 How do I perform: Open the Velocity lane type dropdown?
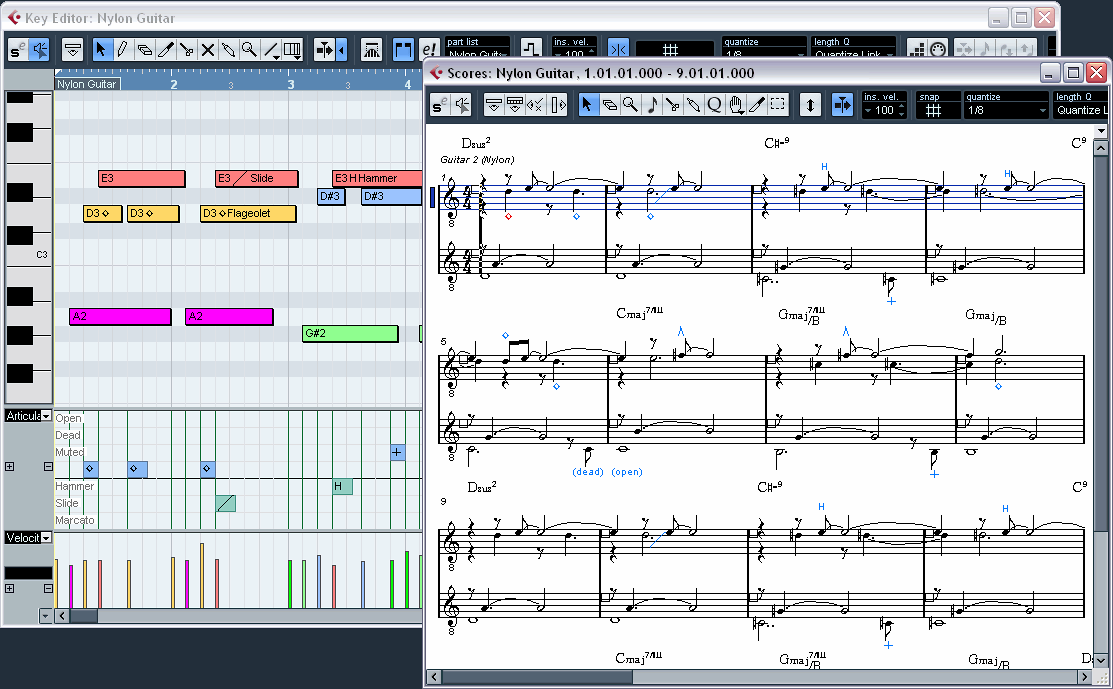pos(46,538)
